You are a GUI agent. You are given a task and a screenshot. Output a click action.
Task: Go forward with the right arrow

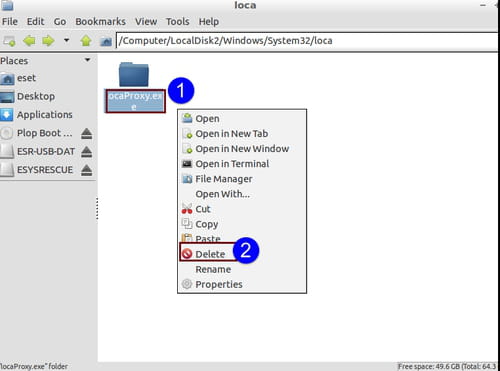point(48,41)
